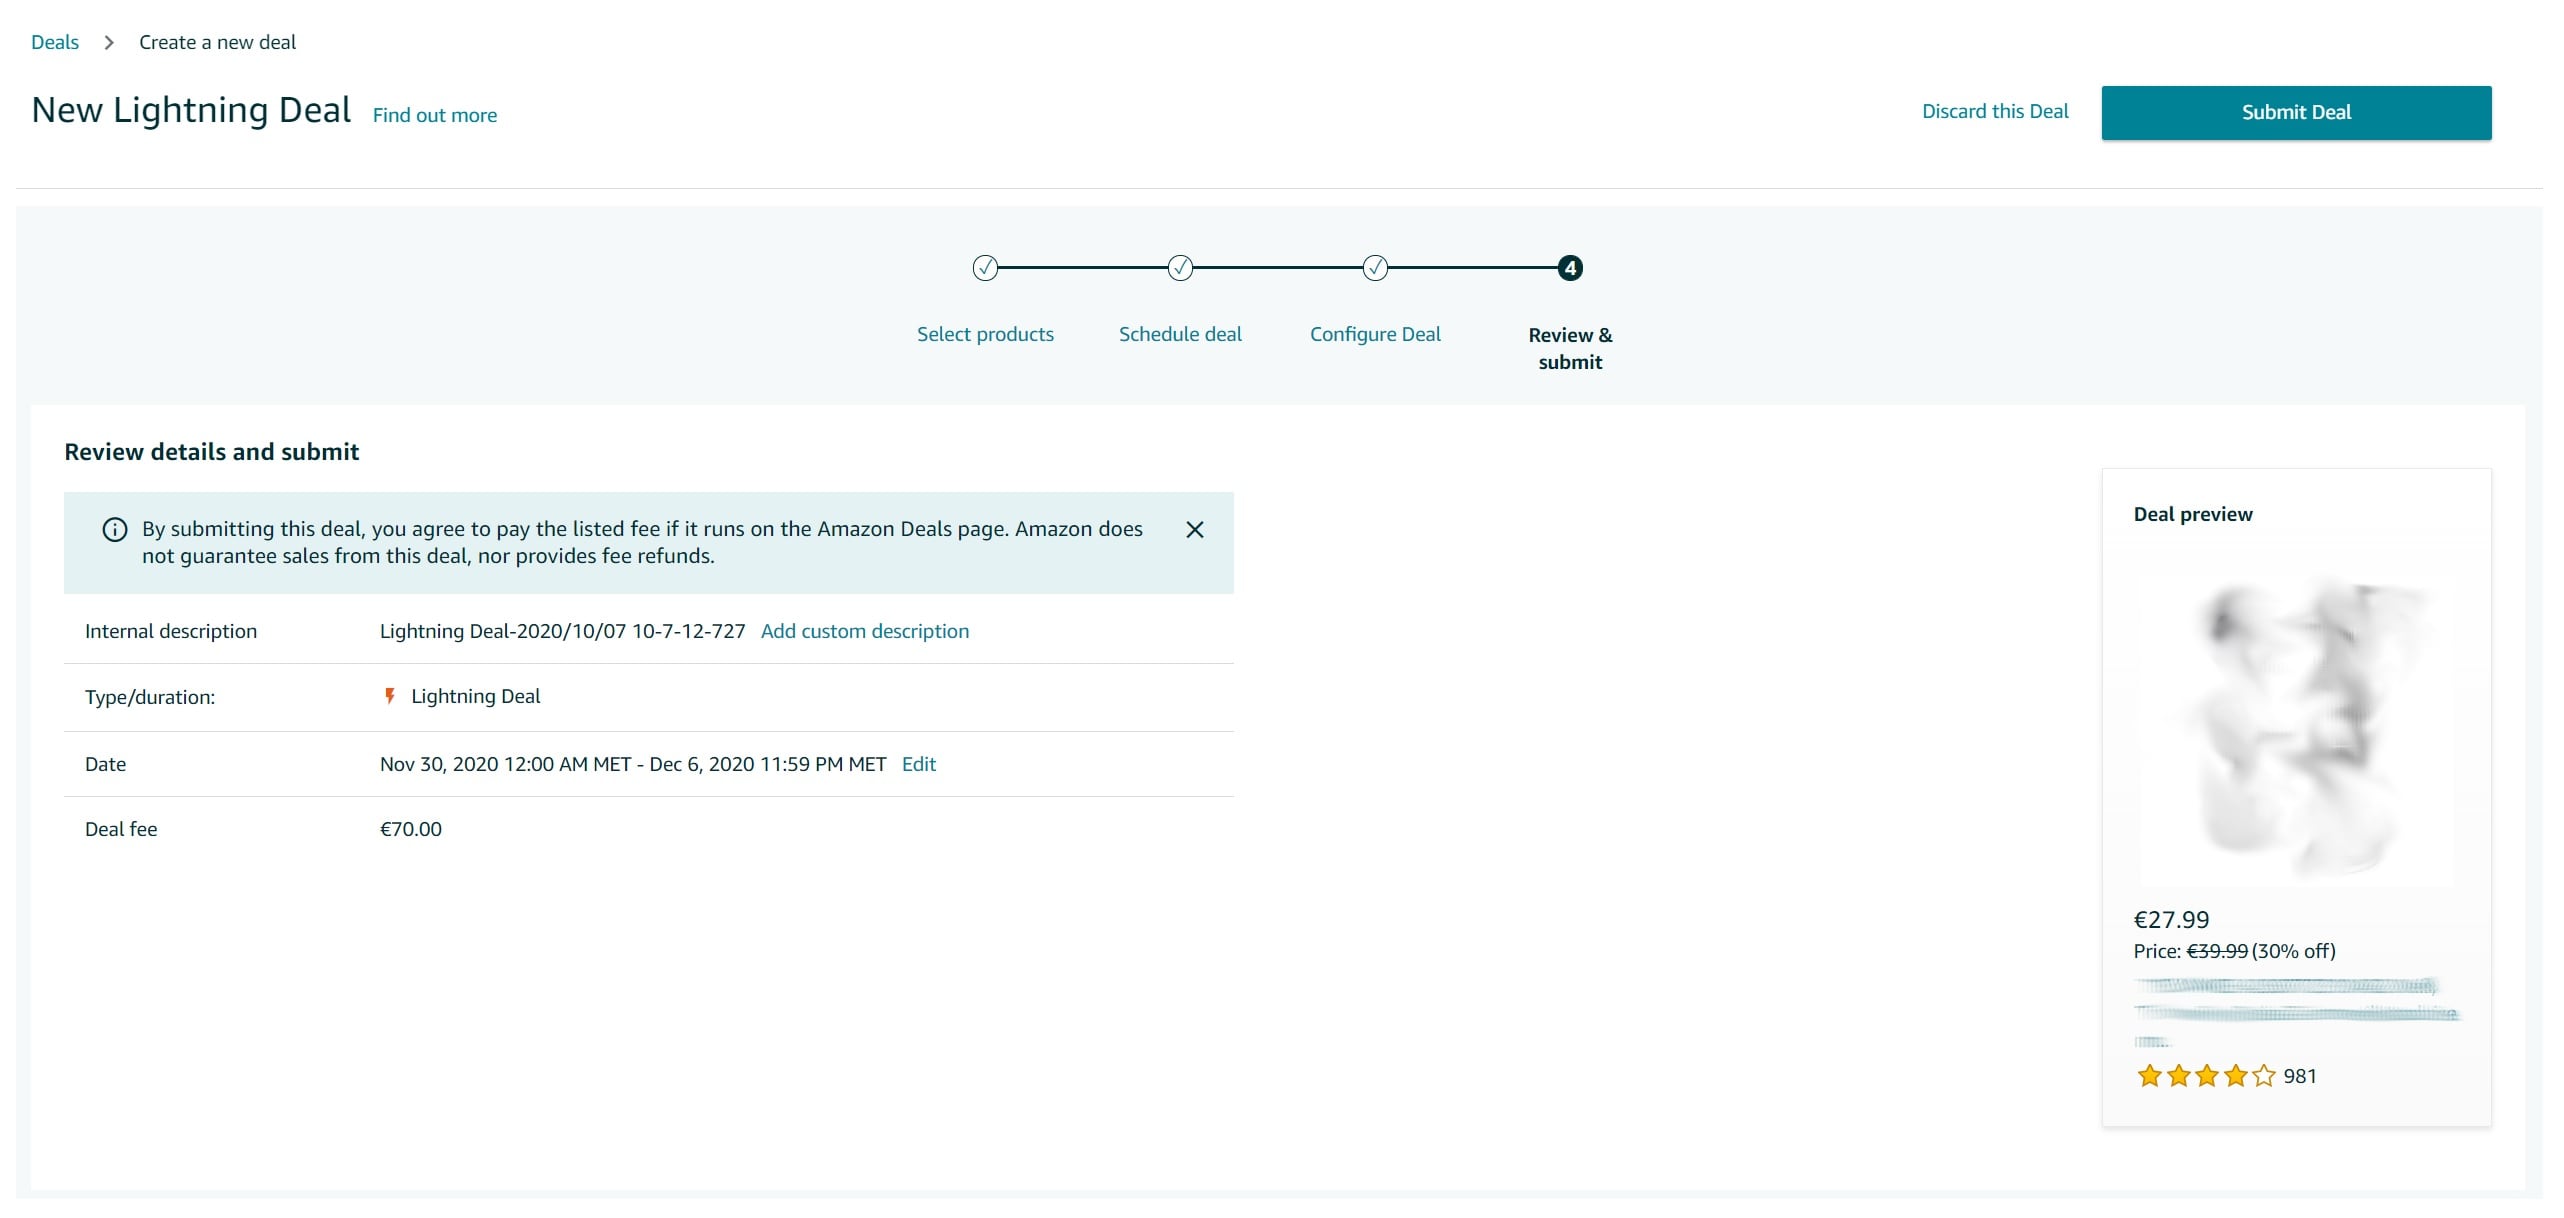
Task: Edit the deal date
Action: pos(919,764)
